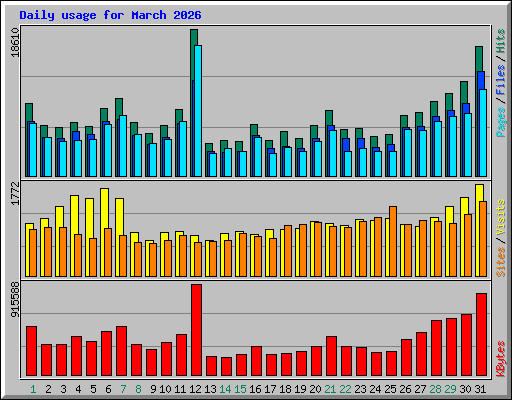Select the day 4 label on x-axis
This screenshot has height=400, width=512.
tap(78, 389)
